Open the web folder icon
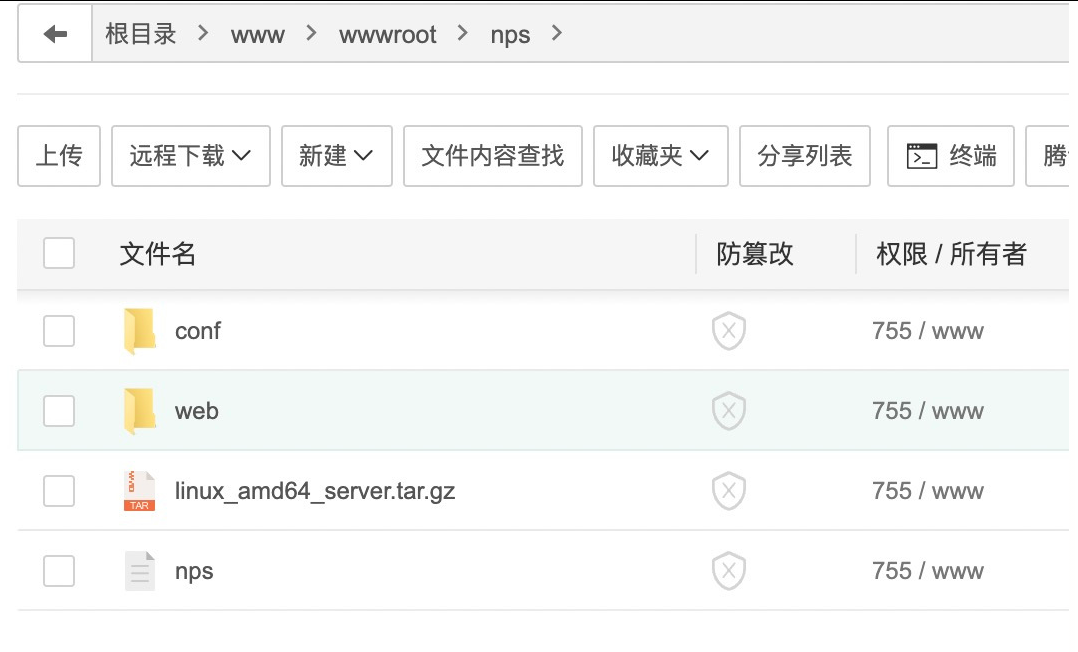This screenshot has width=1078, height=652. tap(140, 411)
